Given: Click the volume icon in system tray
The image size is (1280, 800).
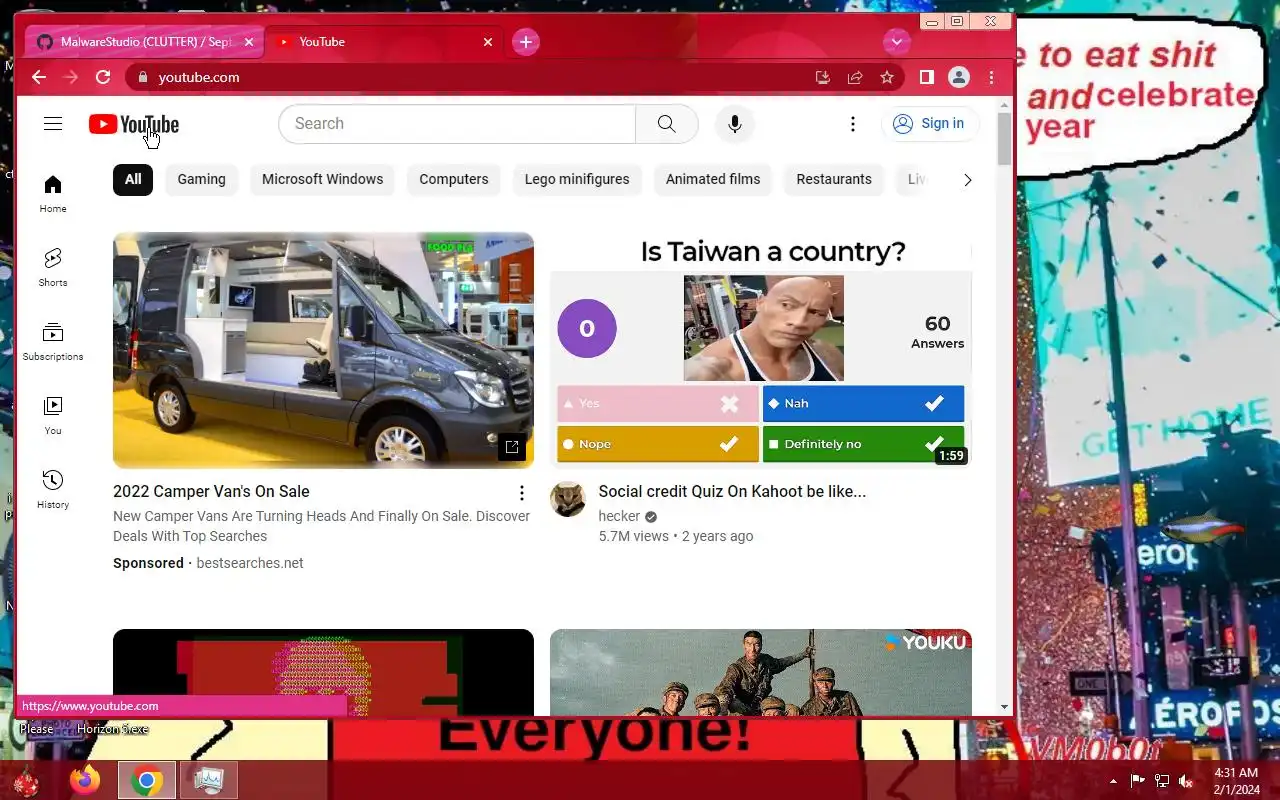Looking at the screenshot, I should pyautogui.click(x=1186, y=781).
